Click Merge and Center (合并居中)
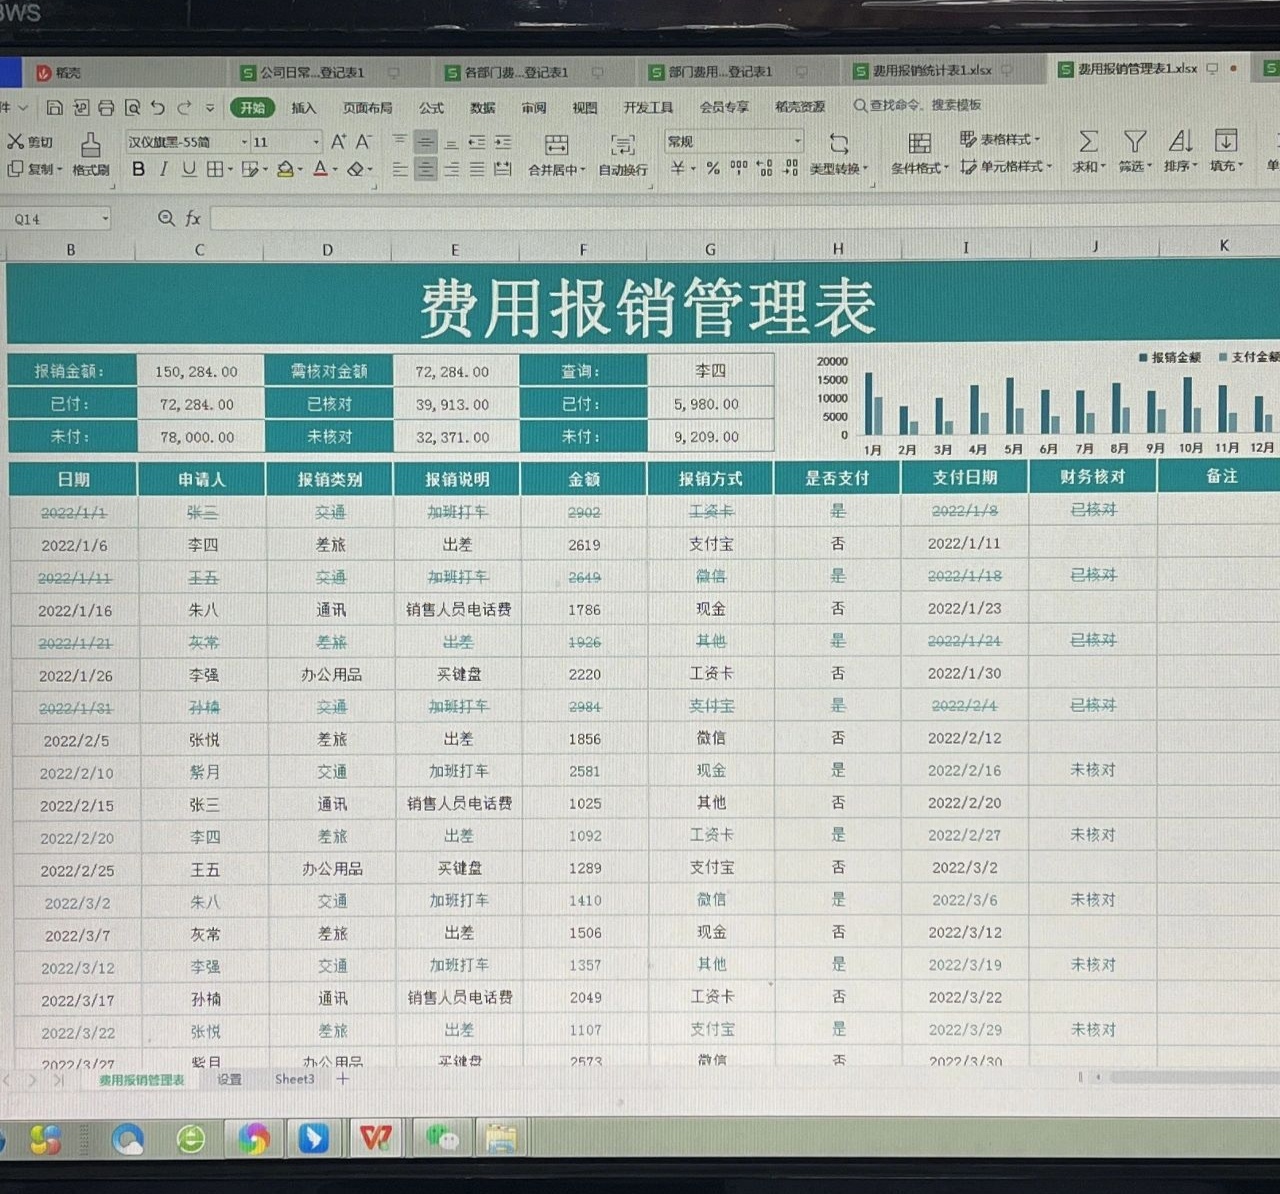This screenshot has height=1194, width=1280. [x=557, y=155]
